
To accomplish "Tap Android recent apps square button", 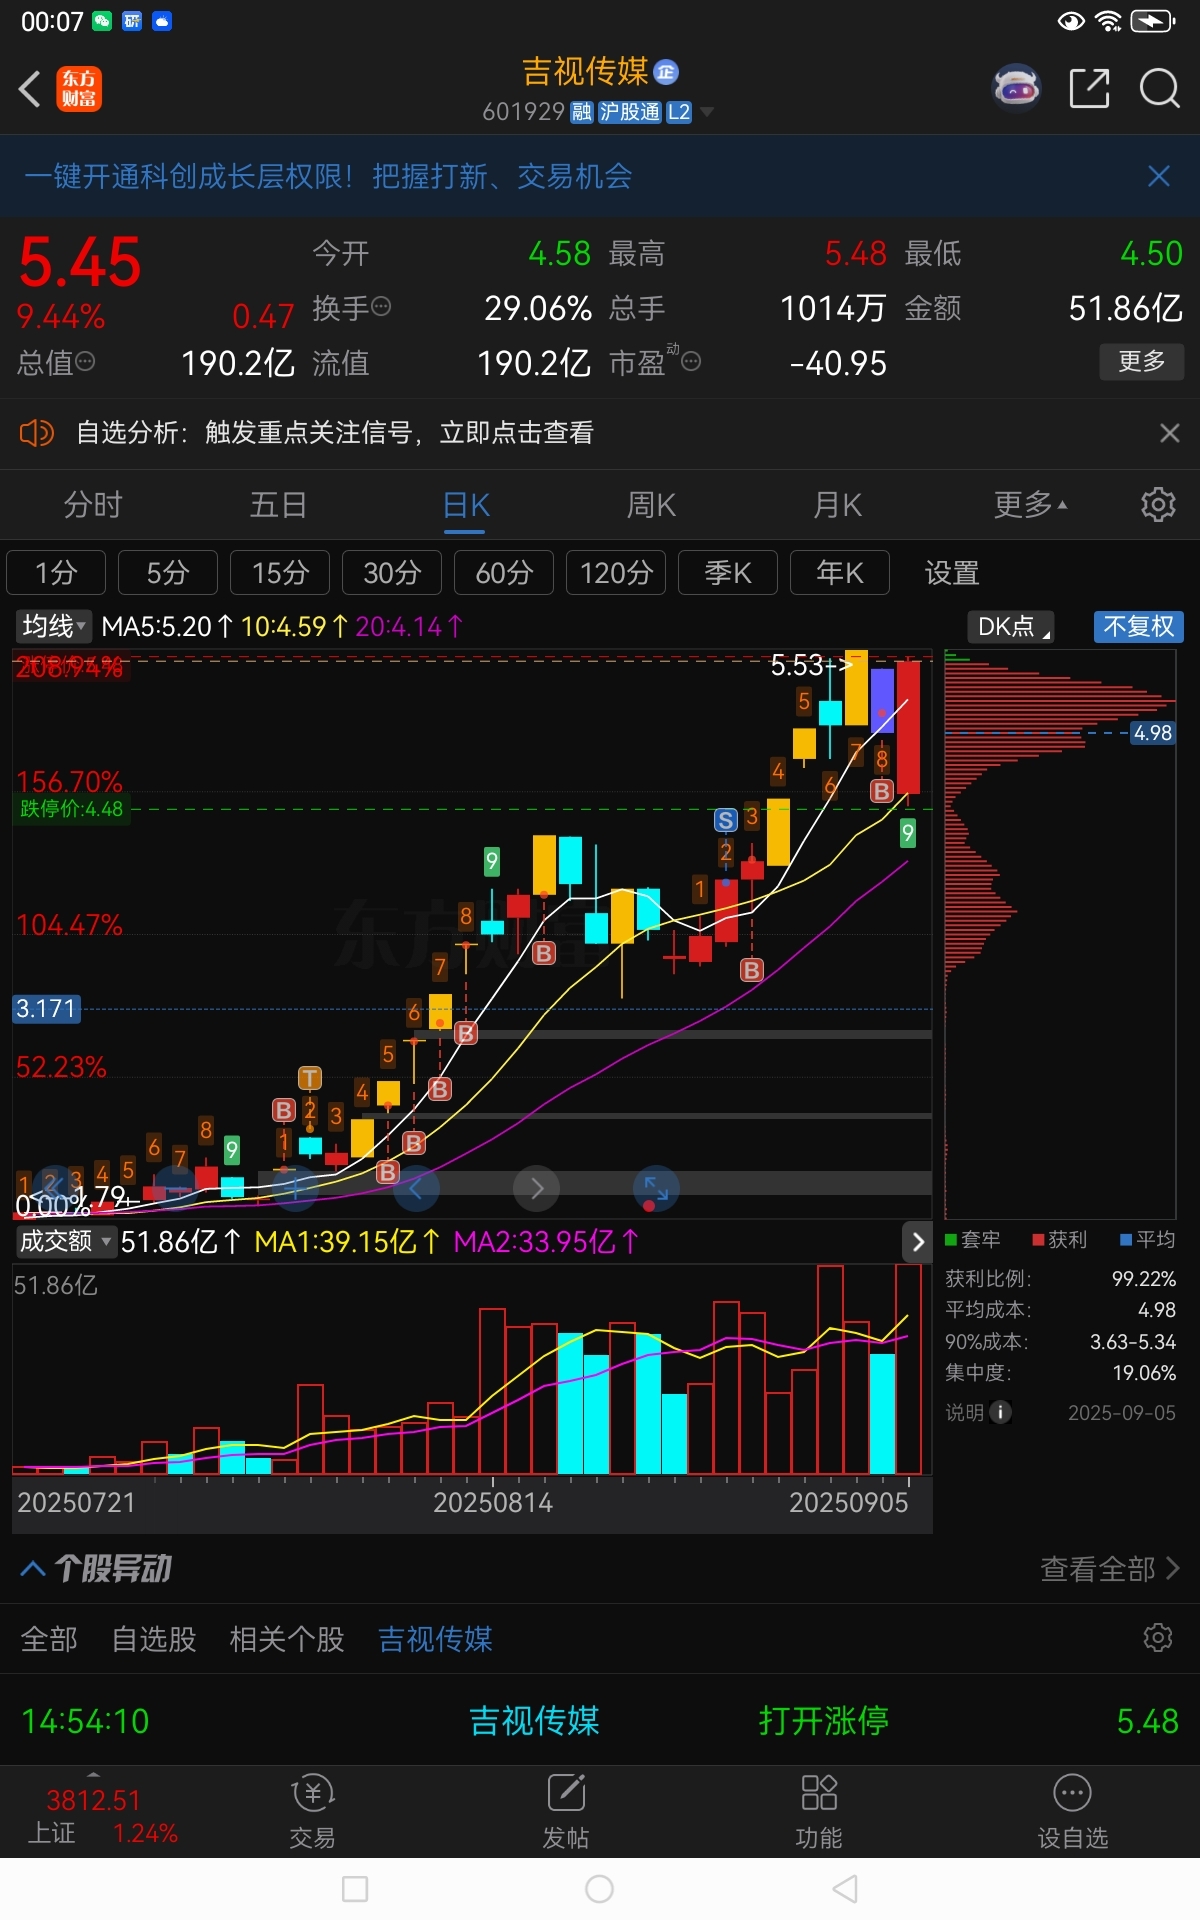I will [355, 1888].
